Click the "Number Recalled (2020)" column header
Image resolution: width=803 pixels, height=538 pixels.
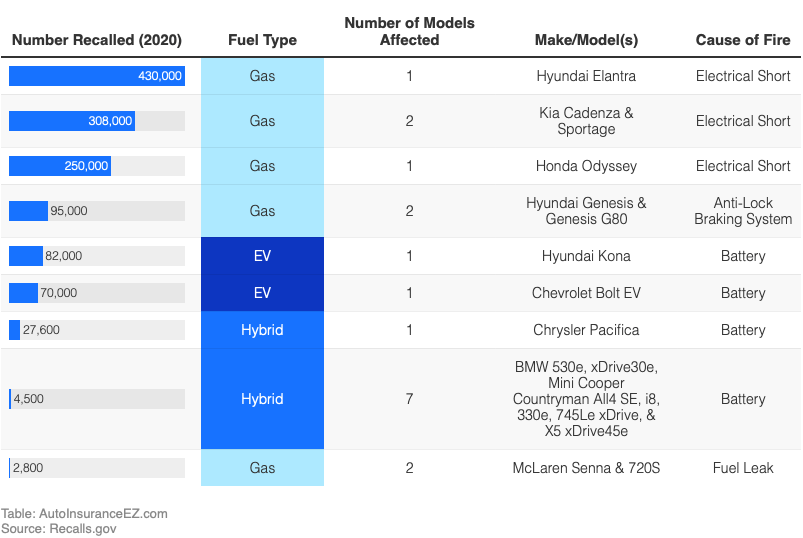[x=97, y=40]
